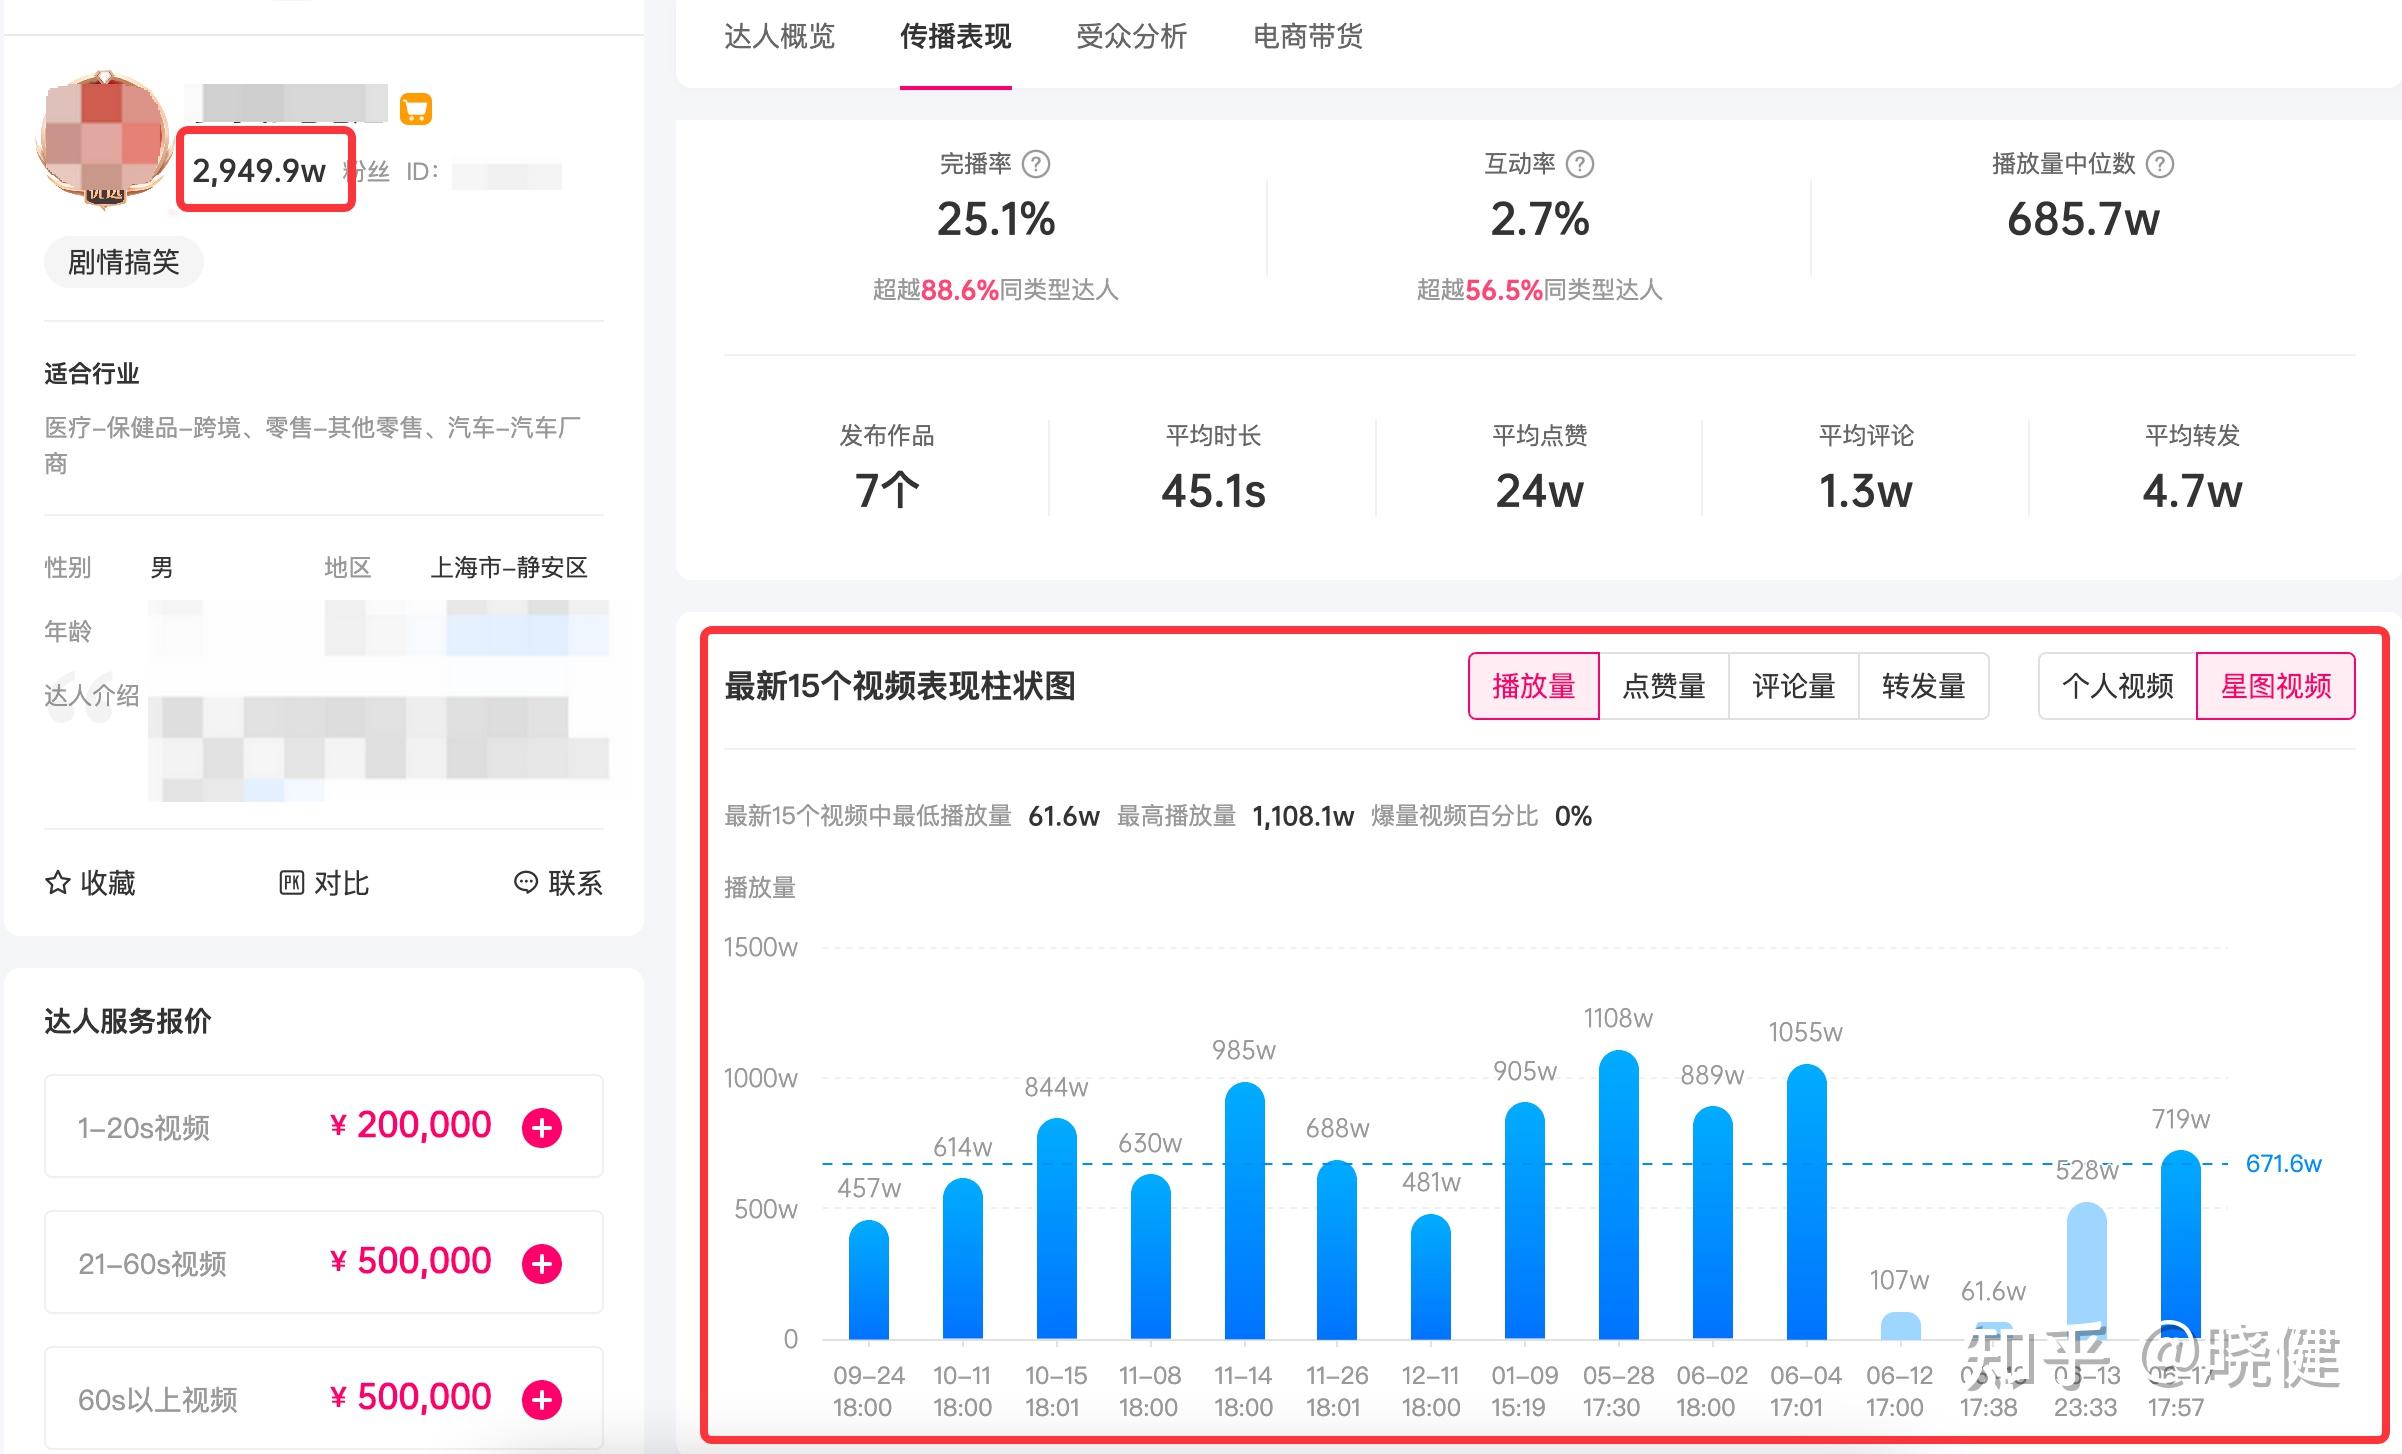Image resolution: width=2402 pixels, height=1454 pixels.
Task: Click the 10-15 bar labeled 844w
Action: tap(1057, 1229)
